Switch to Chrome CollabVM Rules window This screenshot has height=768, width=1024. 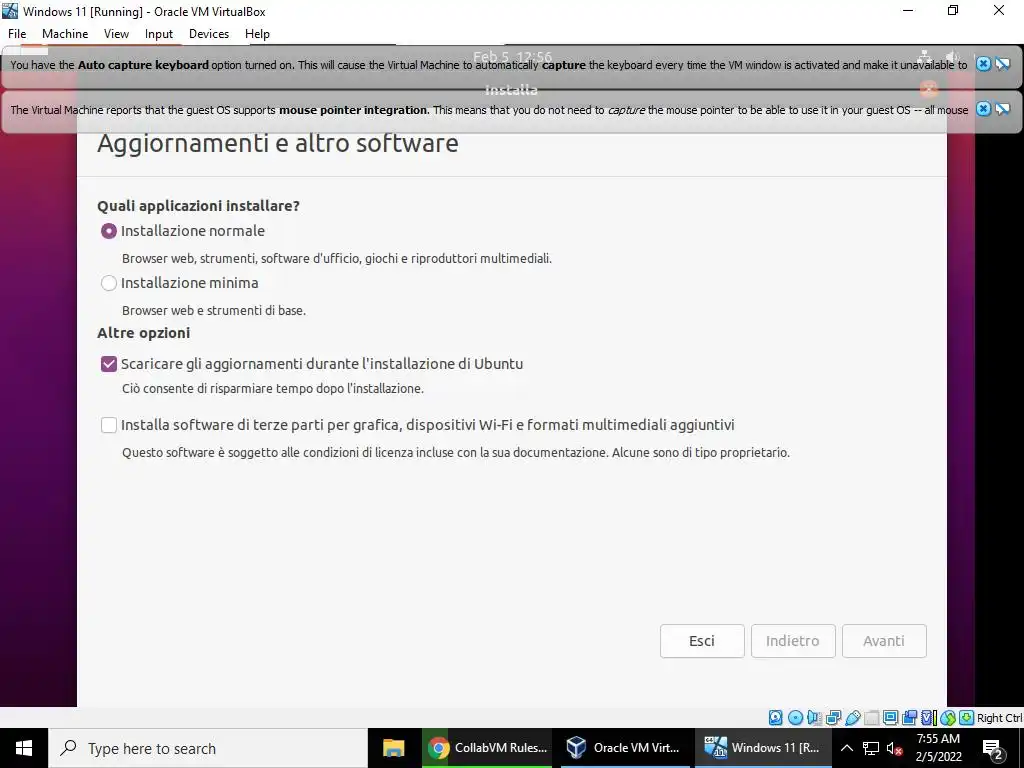[x=487, y=748]
